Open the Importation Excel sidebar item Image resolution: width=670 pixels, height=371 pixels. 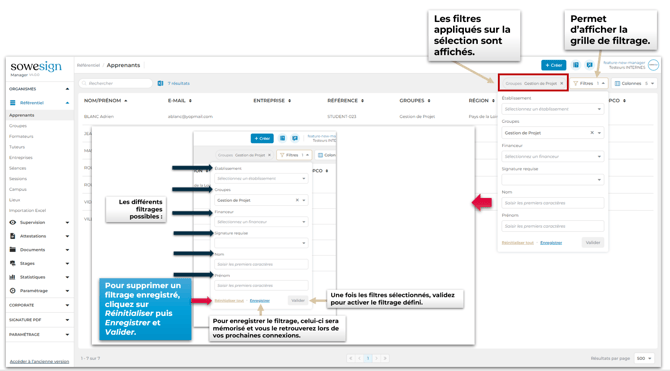point(27,210)
